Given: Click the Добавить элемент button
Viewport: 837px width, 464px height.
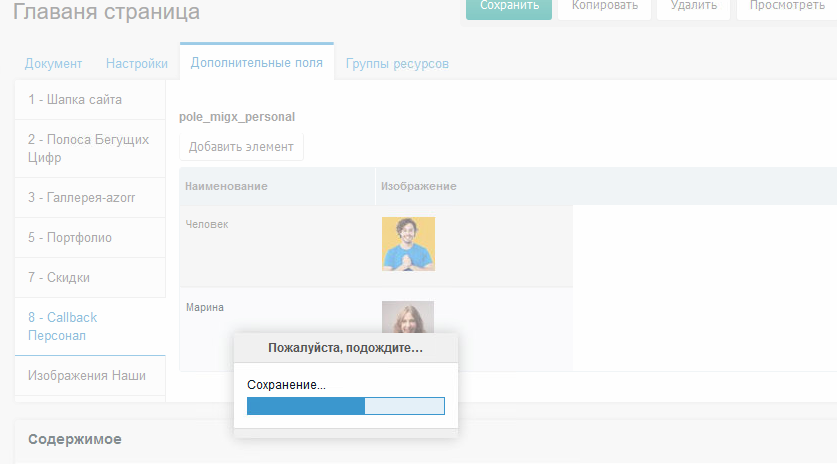Looking at the screenshot, I should tap(241, 147).
